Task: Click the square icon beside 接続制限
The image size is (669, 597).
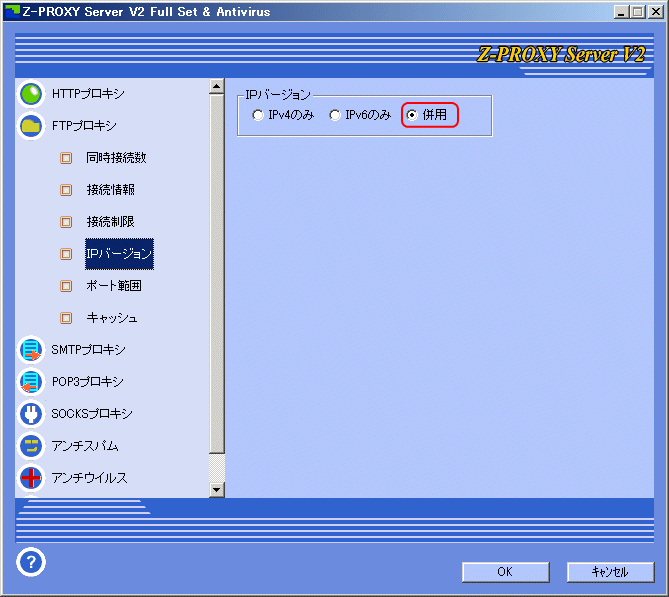Action: [x=66, y=222]
